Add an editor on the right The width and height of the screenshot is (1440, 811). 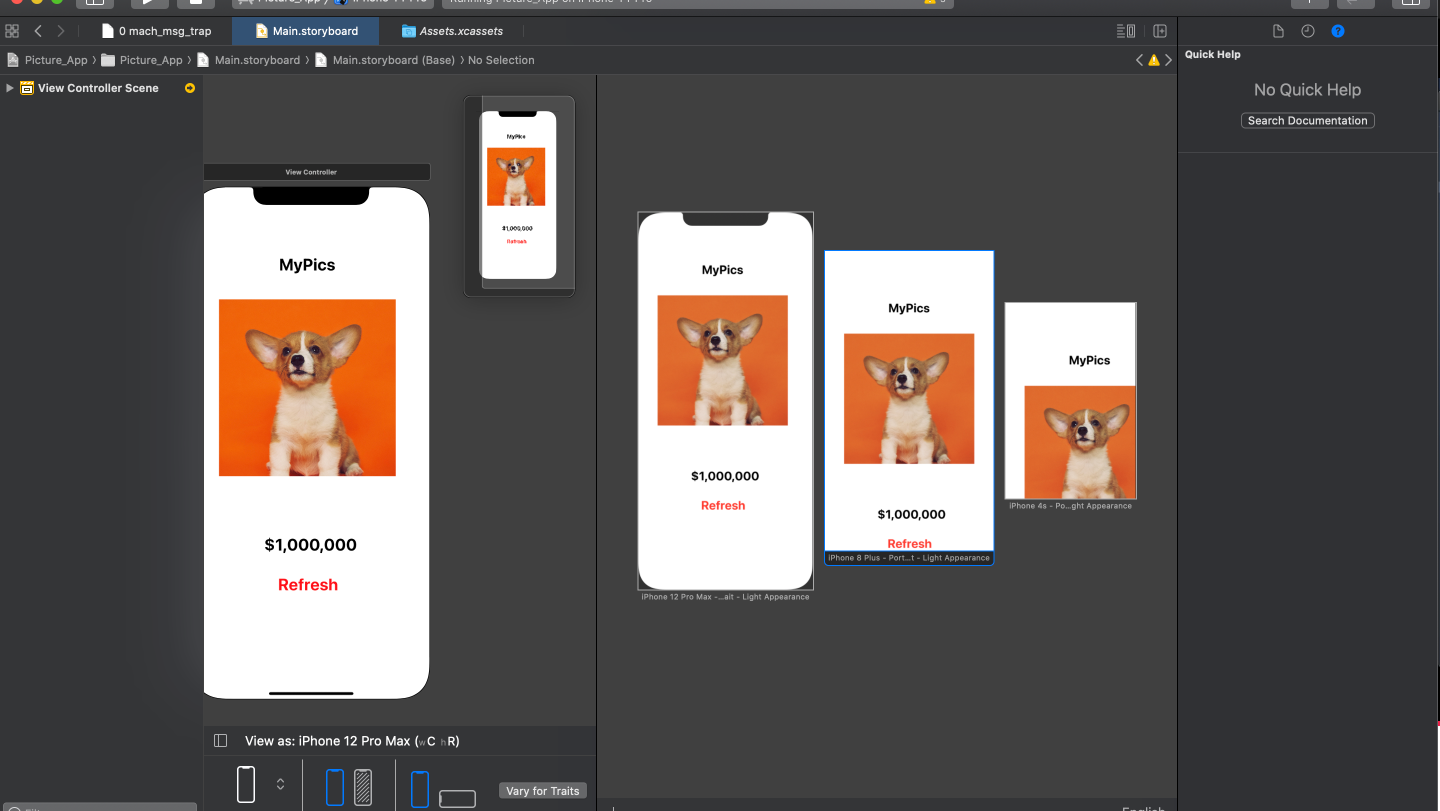1160,31
